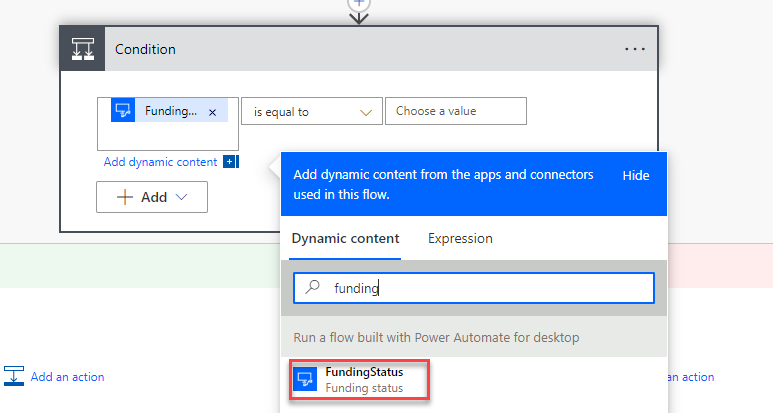Viewport: 773px width, 413px height.
Task: Switch to the Dynamic content tab
Action: coord(345,239)
